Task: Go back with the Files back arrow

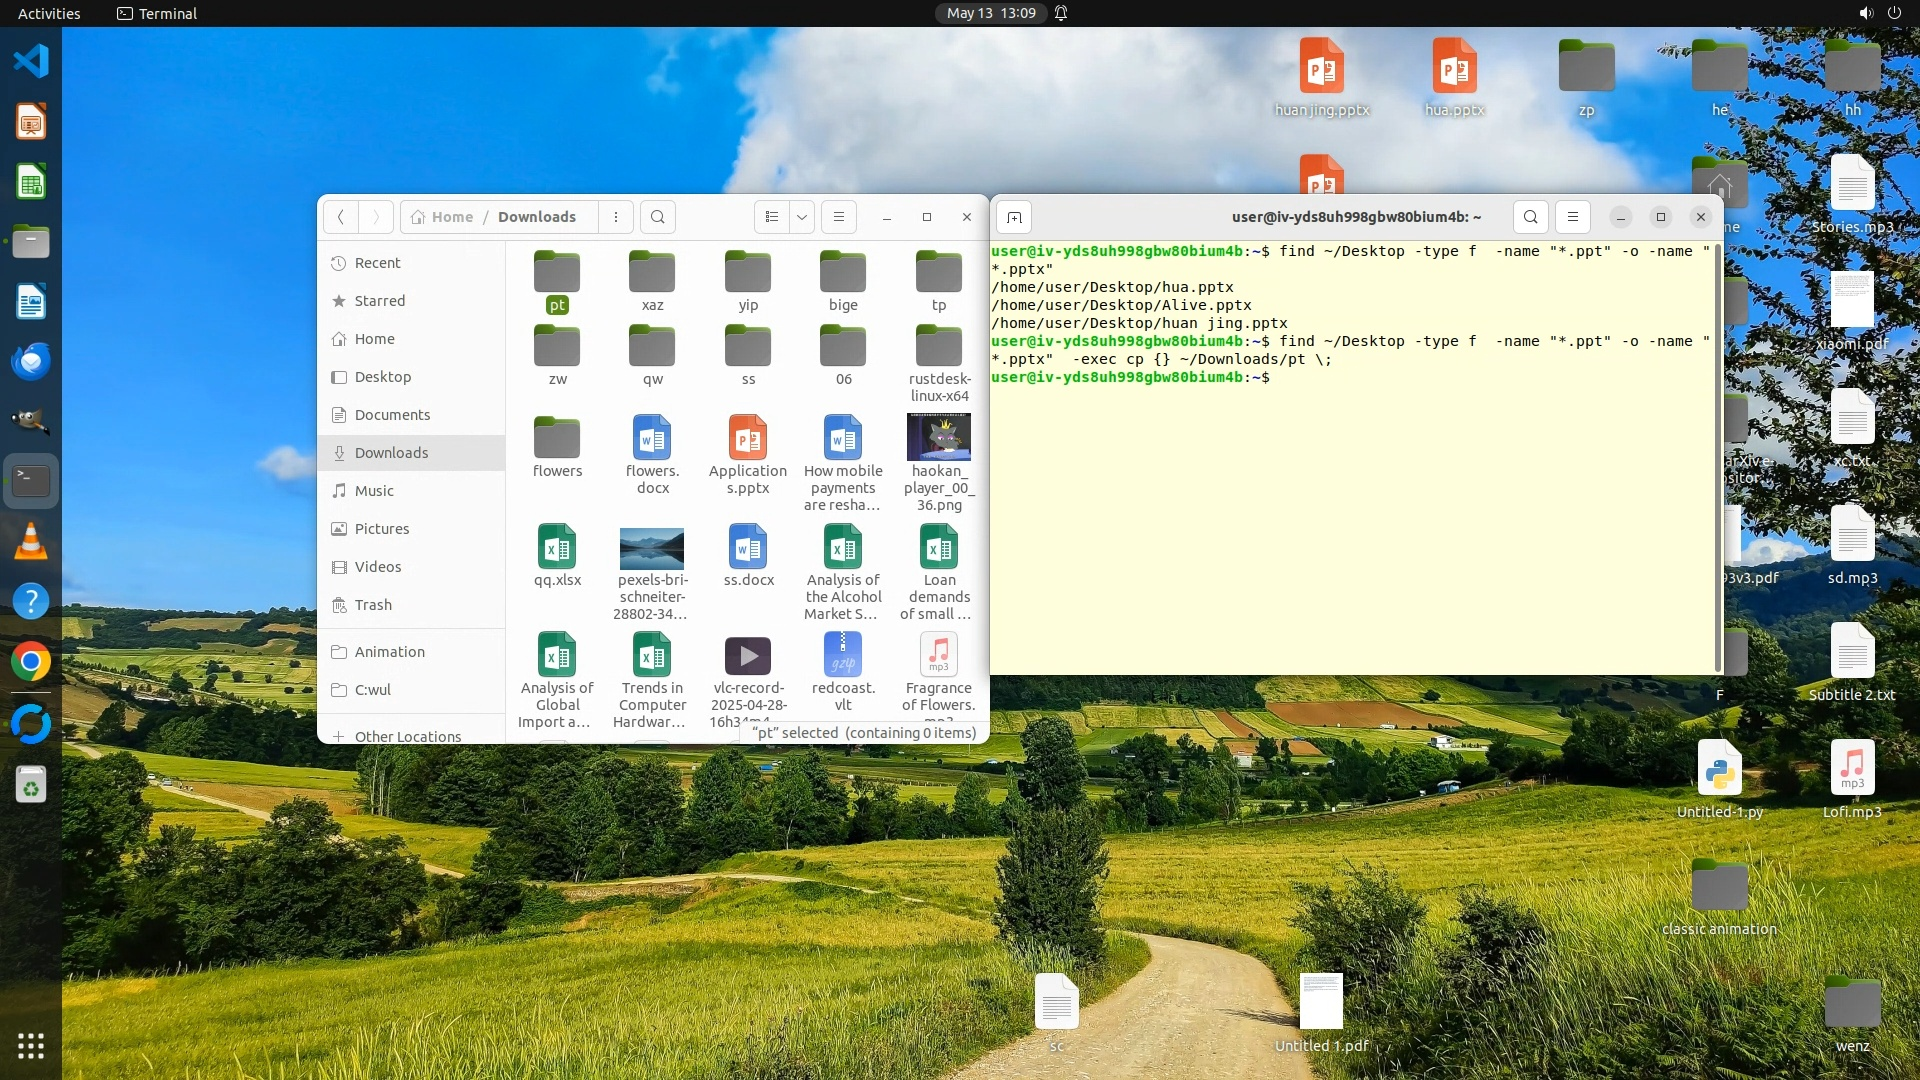Action: 341,217
